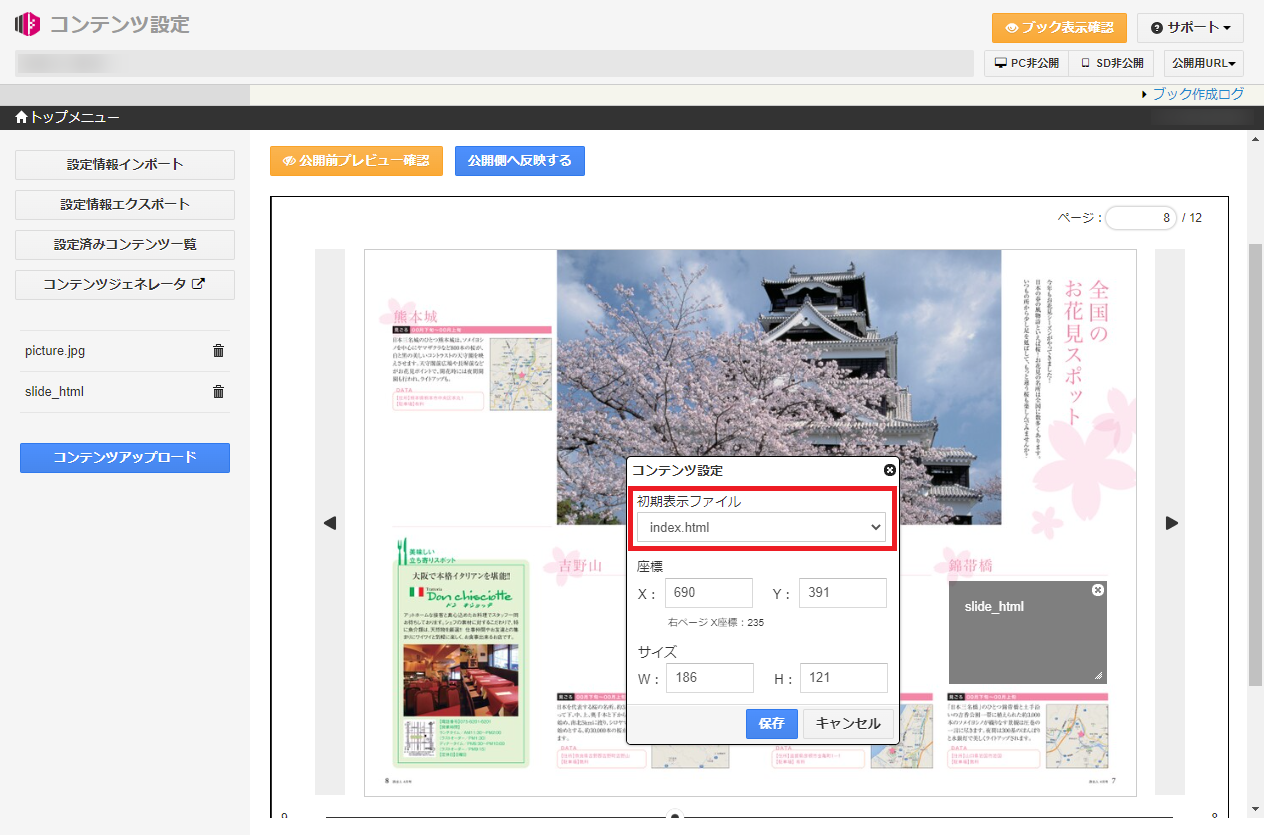Toggle SD非公開 publish status

click(1111, 63)
